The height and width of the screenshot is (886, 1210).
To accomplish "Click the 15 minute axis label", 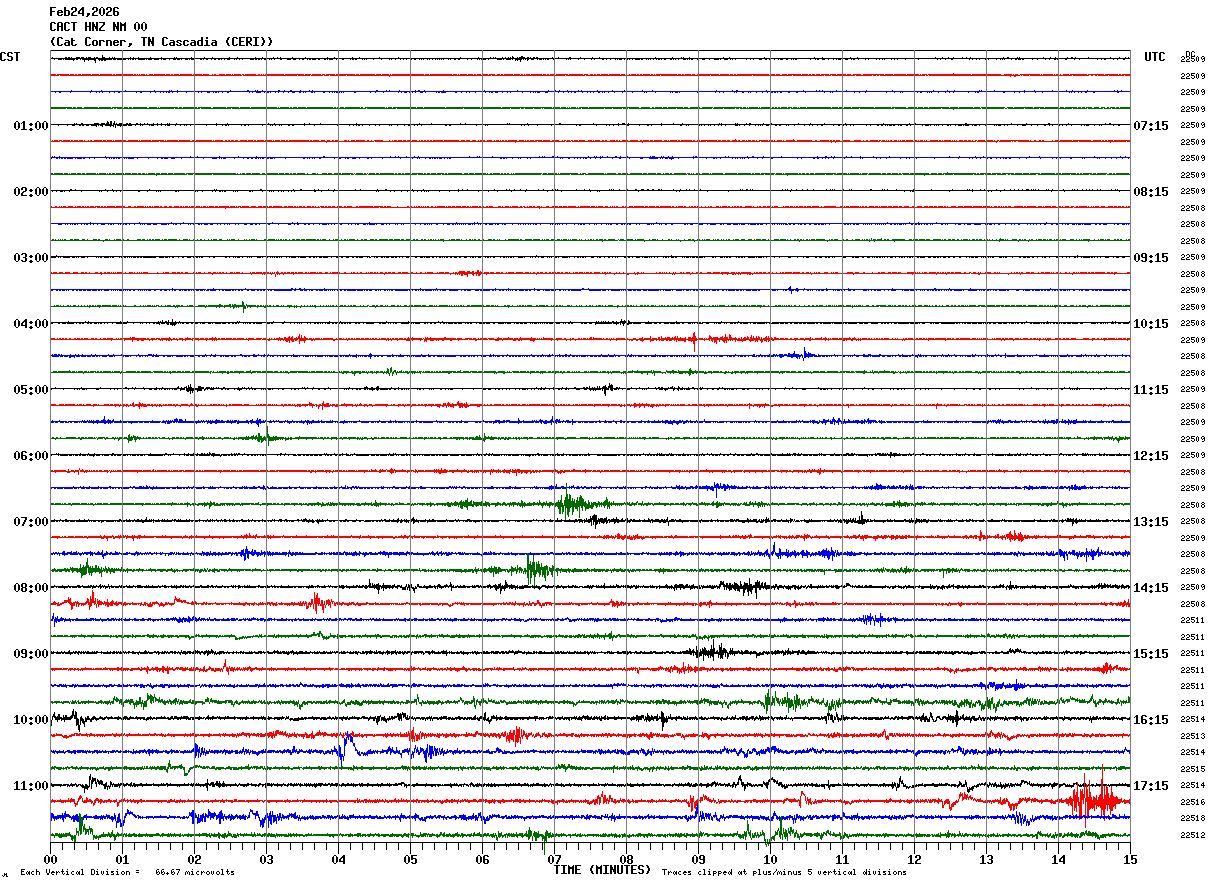I will (x=1130, y=859).
